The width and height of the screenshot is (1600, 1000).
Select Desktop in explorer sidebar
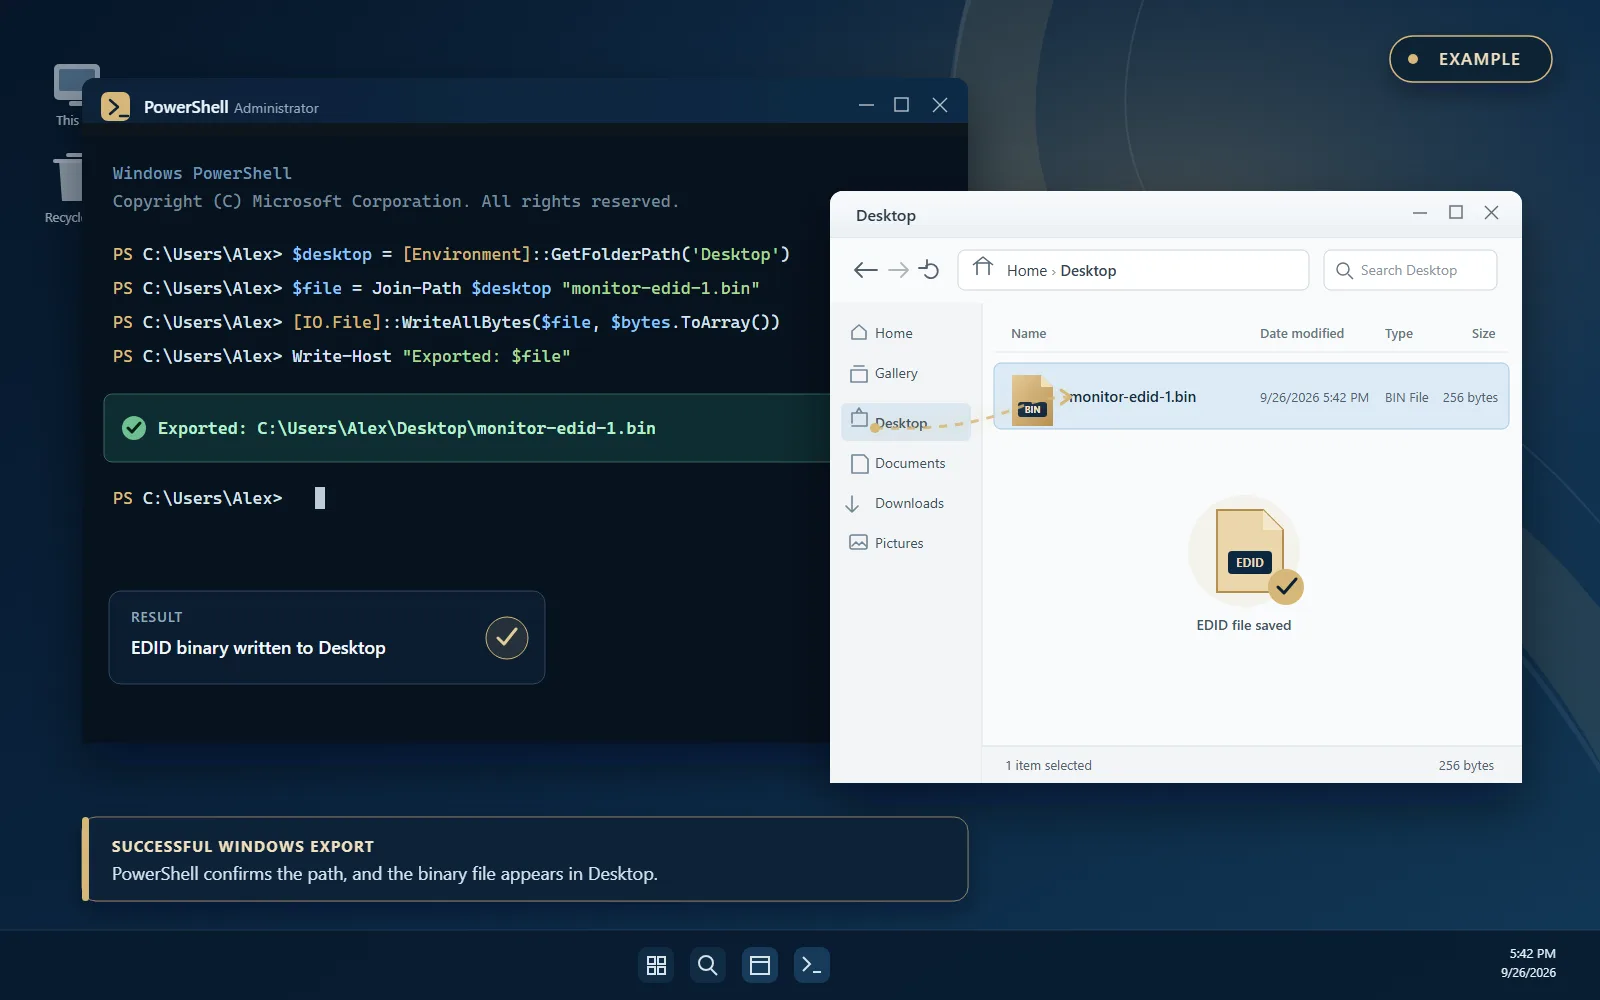(906, 422)
